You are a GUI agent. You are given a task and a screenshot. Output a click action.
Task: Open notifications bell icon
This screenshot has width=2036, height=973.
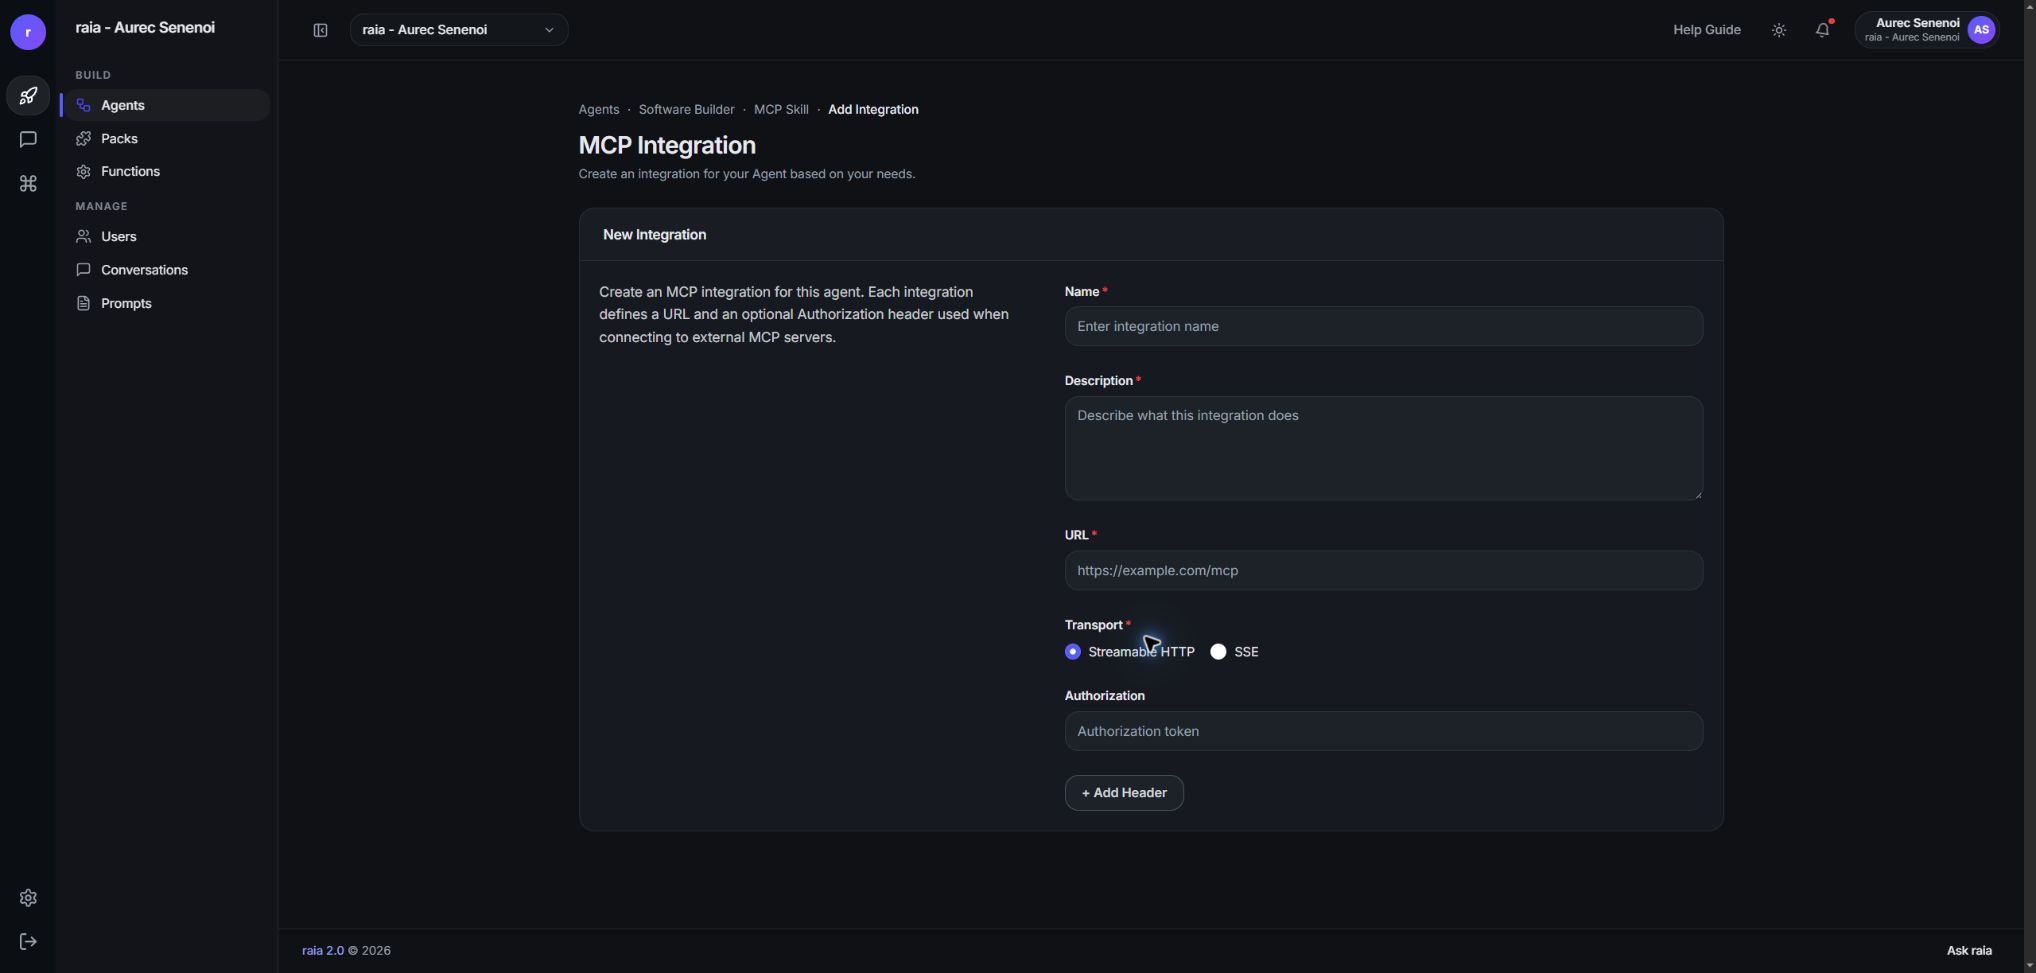(1823, 30)
